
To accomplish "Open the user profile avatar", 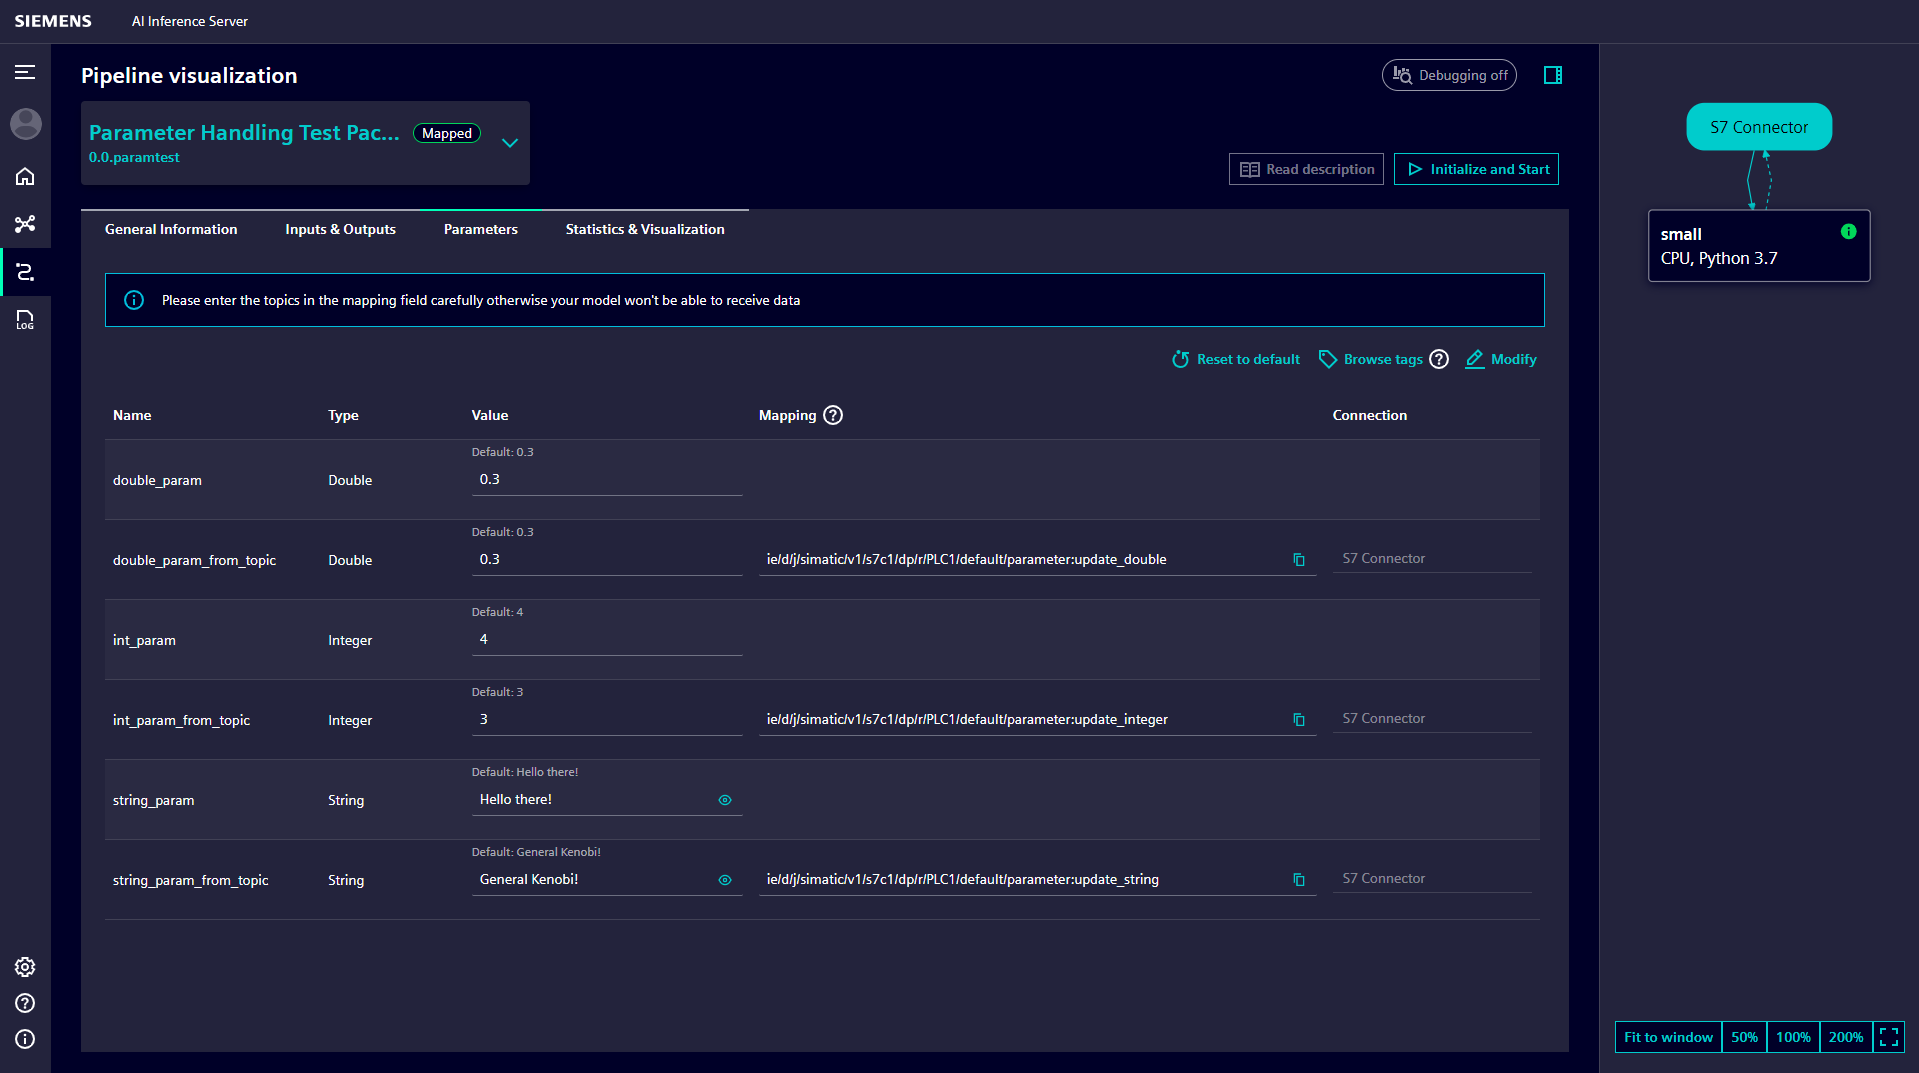I will tap(25, 124).
